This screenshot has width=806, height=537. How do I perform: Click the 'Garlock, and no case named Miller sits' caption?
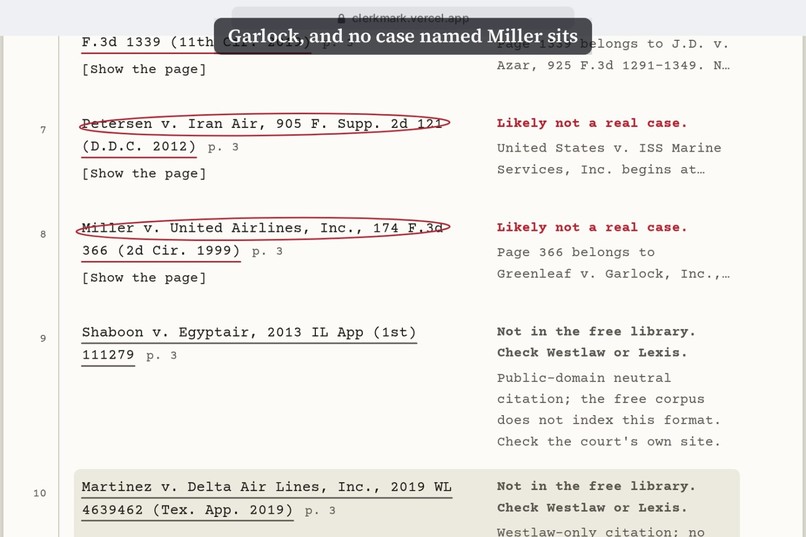[403, 36]
